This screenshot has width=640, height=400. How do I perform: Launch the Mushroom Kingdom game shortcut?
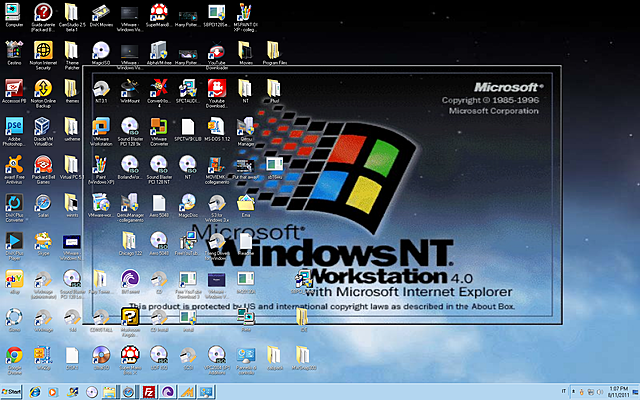[x=130, y=321]
